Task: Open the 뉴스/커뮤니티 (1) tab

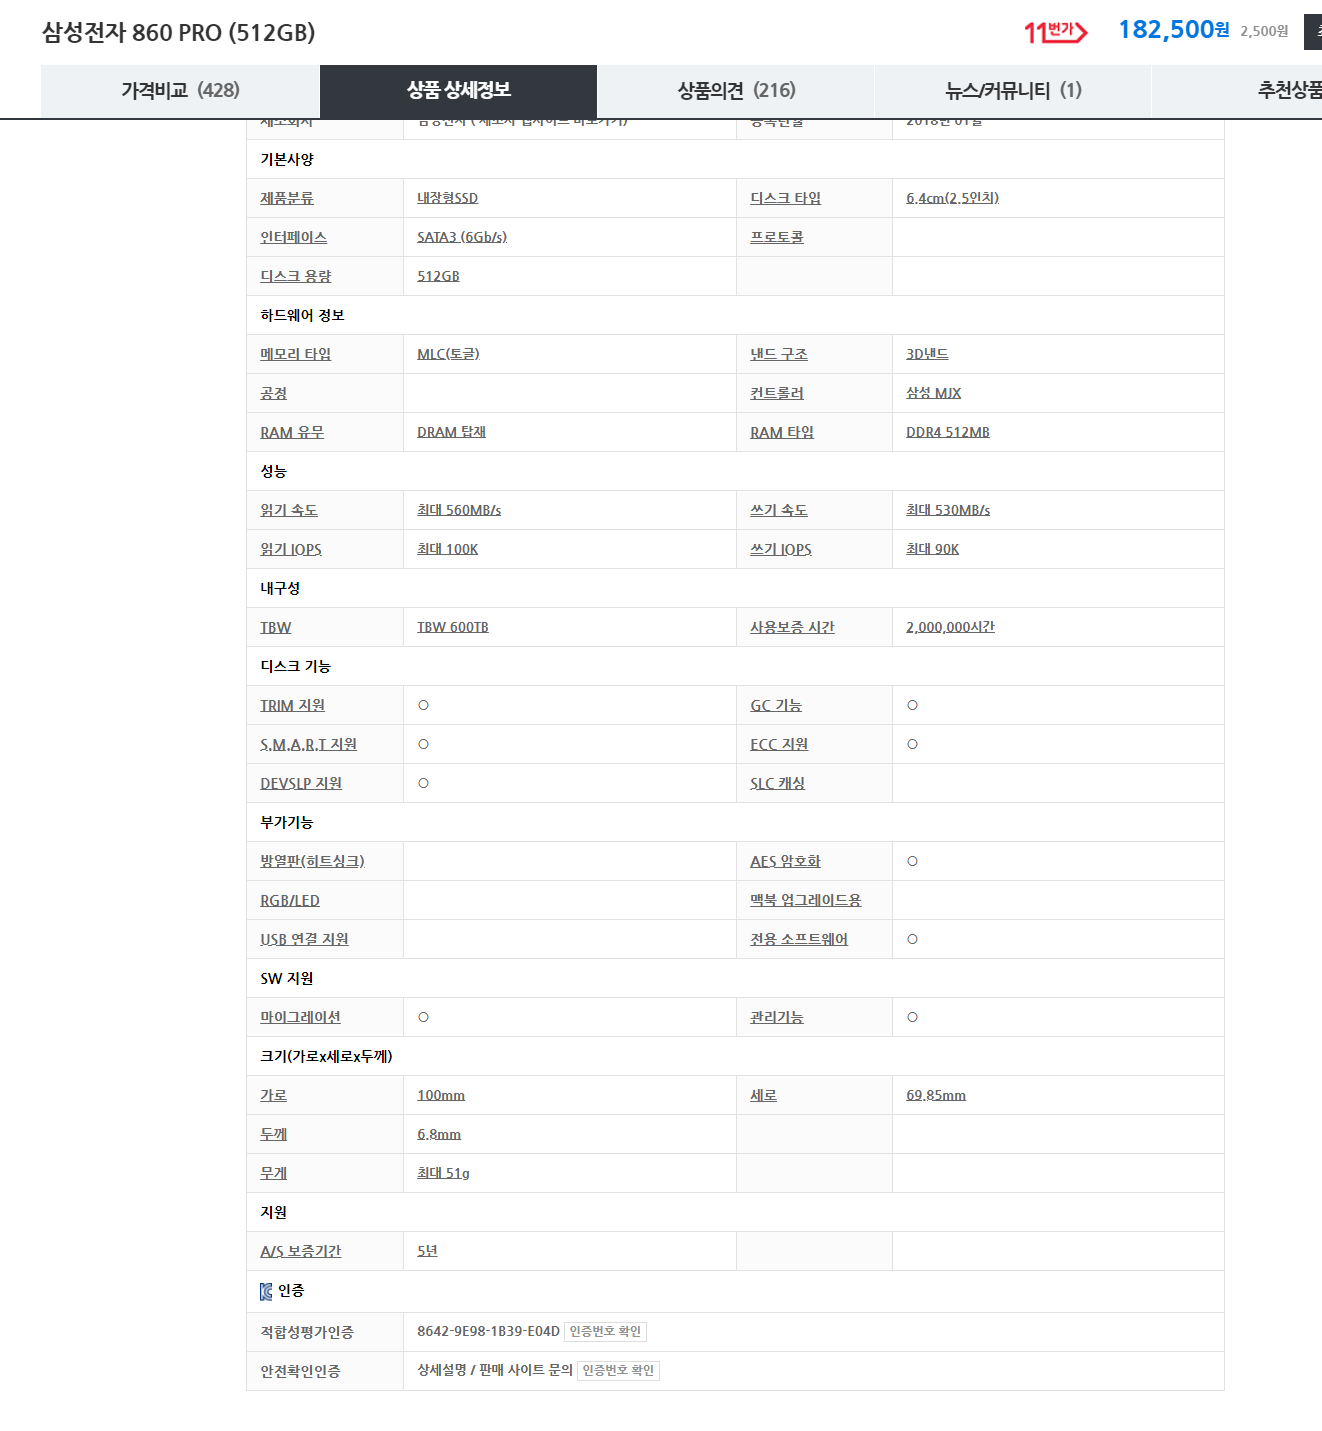Action: (x=1013, y=91)
